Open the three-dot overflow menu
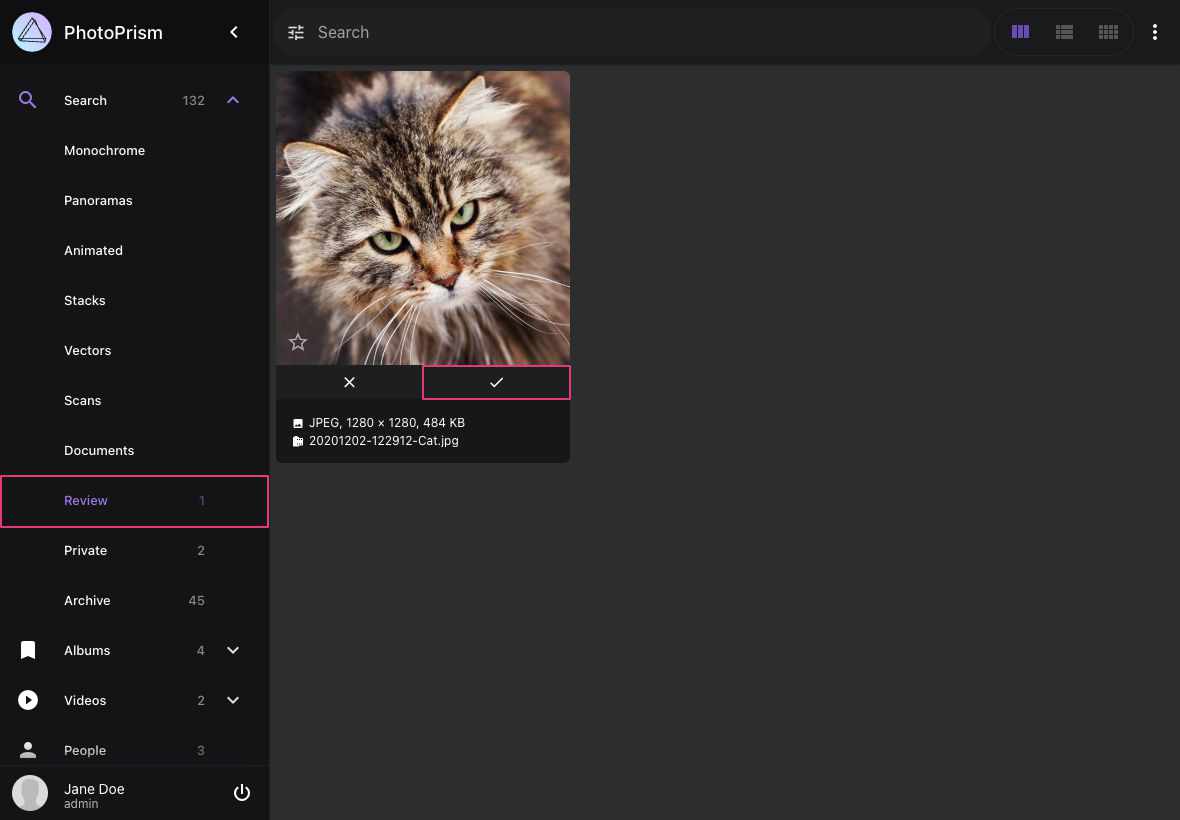Image resolution: width=1180 pixels, height=820 pixels. point(1155,32)
